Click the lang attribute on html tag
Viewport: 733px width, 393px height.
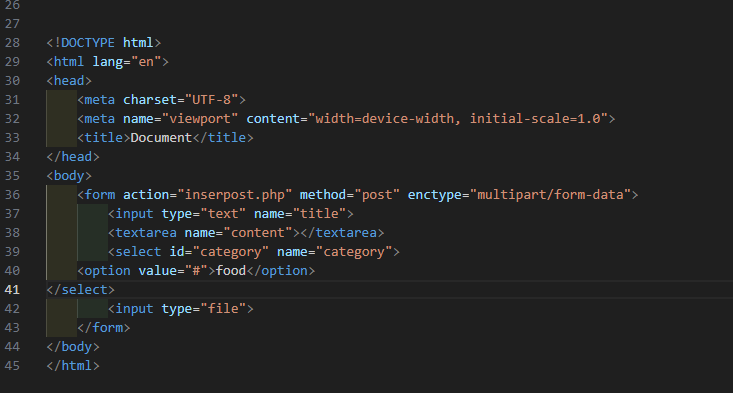[108, 62]
